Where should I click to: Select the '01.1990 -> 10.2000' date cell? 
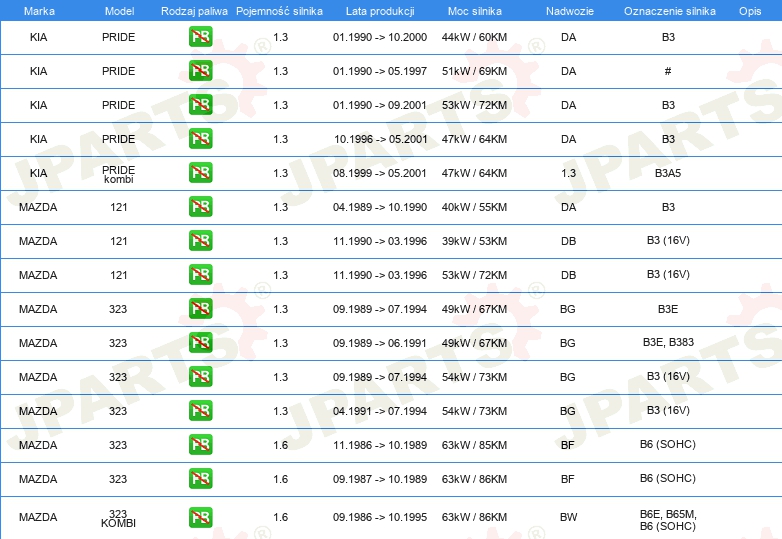380,37
